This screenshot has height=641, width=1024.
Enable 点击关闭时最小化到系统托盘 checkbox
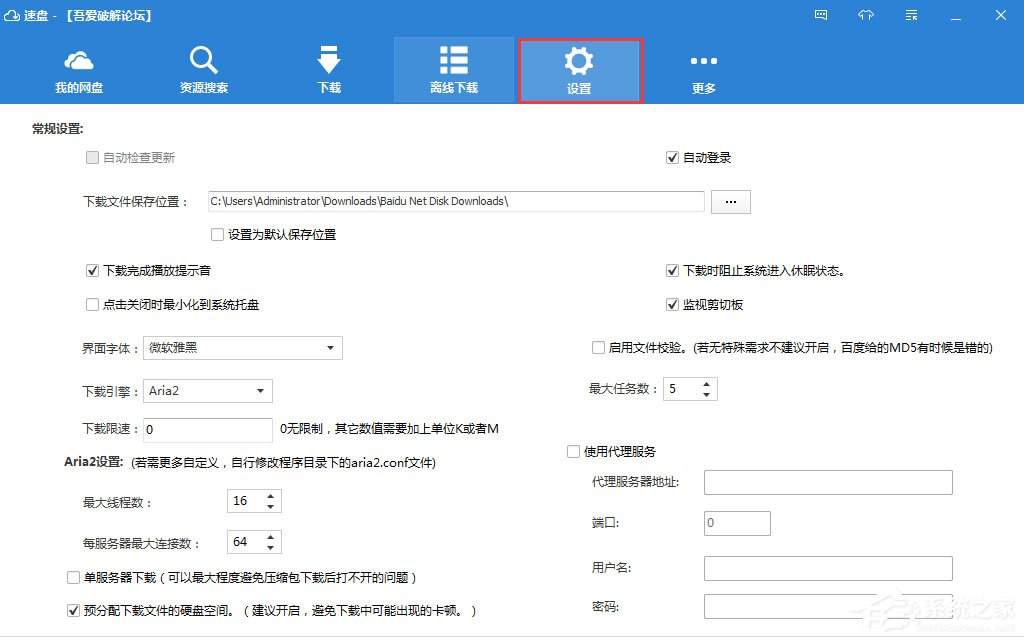(x=93, y=305)
